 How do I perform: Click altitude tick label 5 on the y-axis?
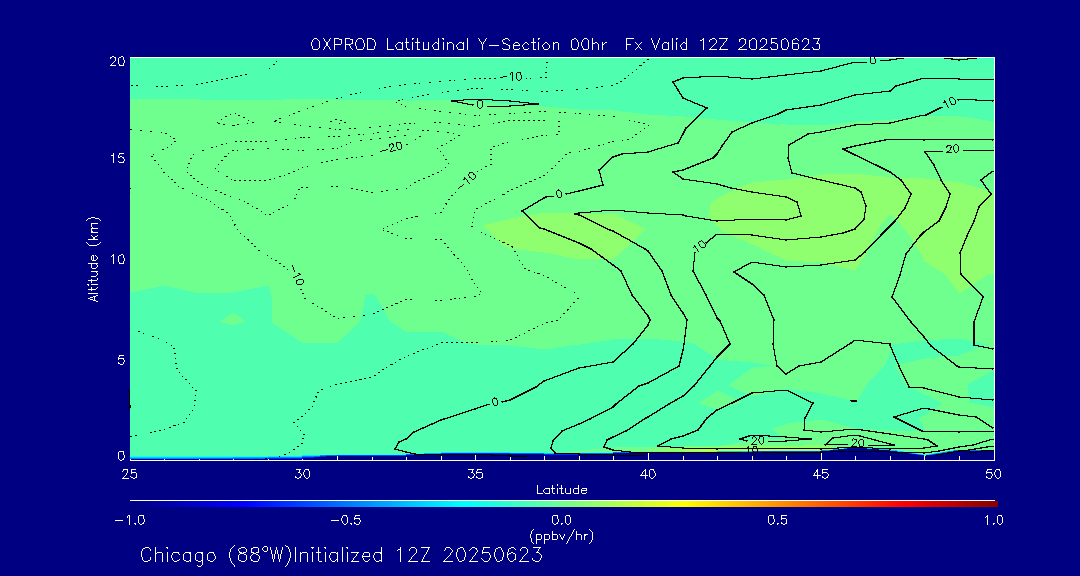pos(117,359)
